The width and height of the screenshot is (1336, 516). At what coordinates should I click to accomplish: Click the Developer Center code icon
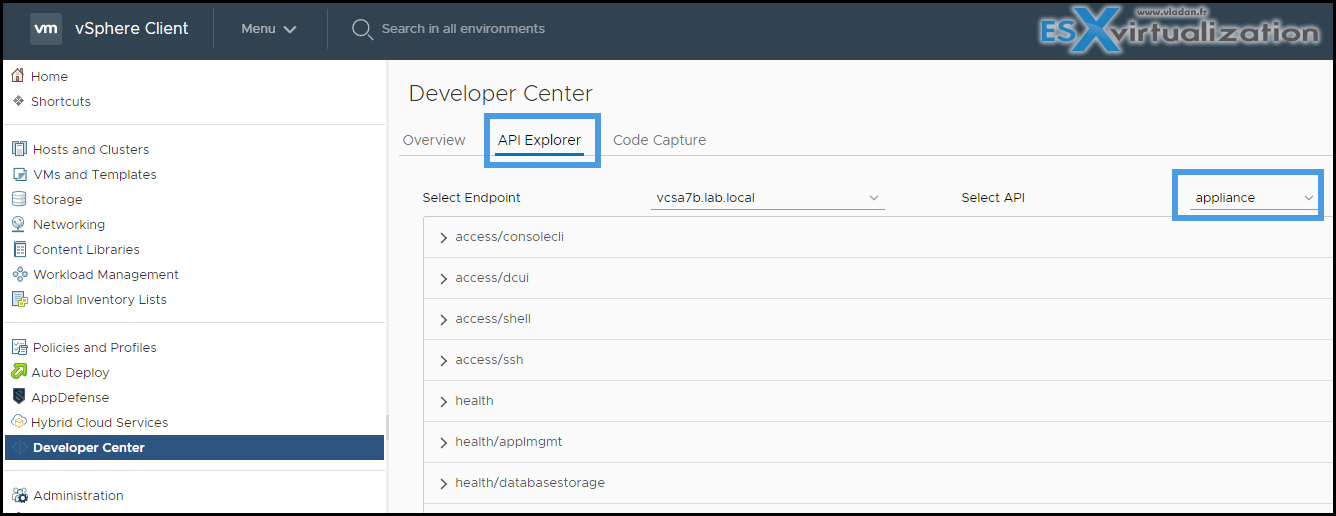(x=19, y=447)
